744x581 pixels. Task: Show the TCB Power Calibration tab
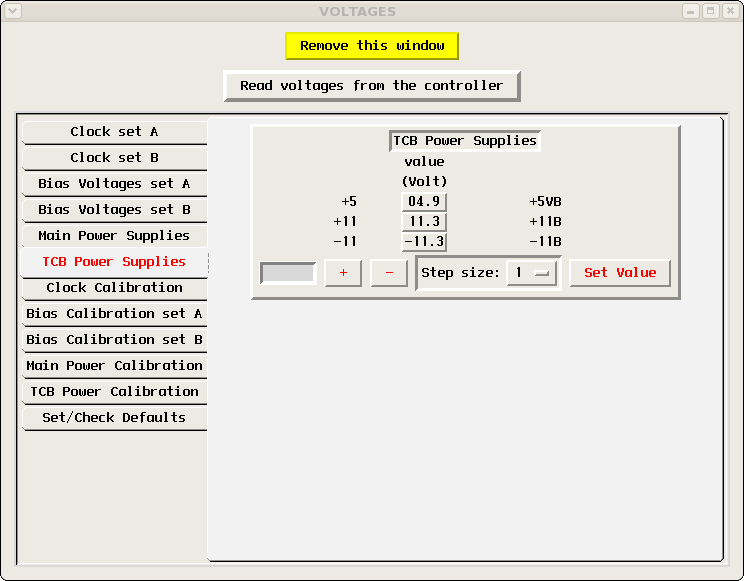(114, 392)
